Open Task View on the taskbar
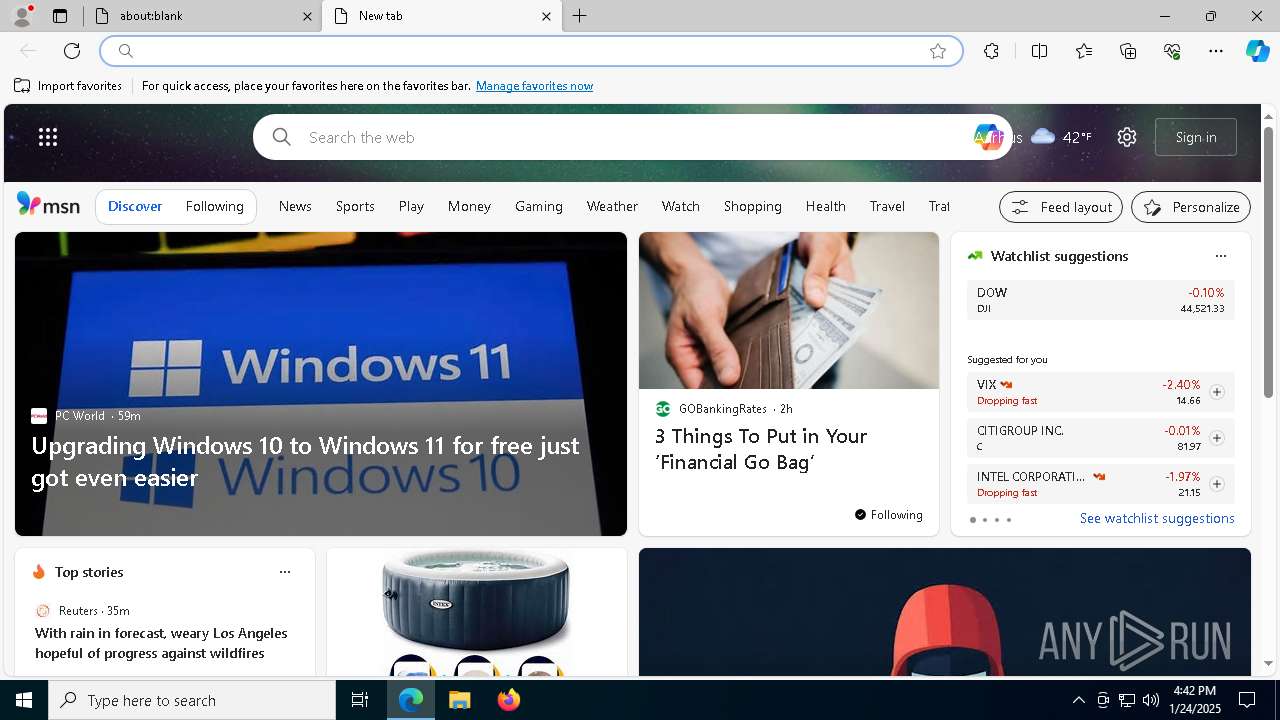Viewport: 1280px width, 720px height. click(x=360, y=700)
